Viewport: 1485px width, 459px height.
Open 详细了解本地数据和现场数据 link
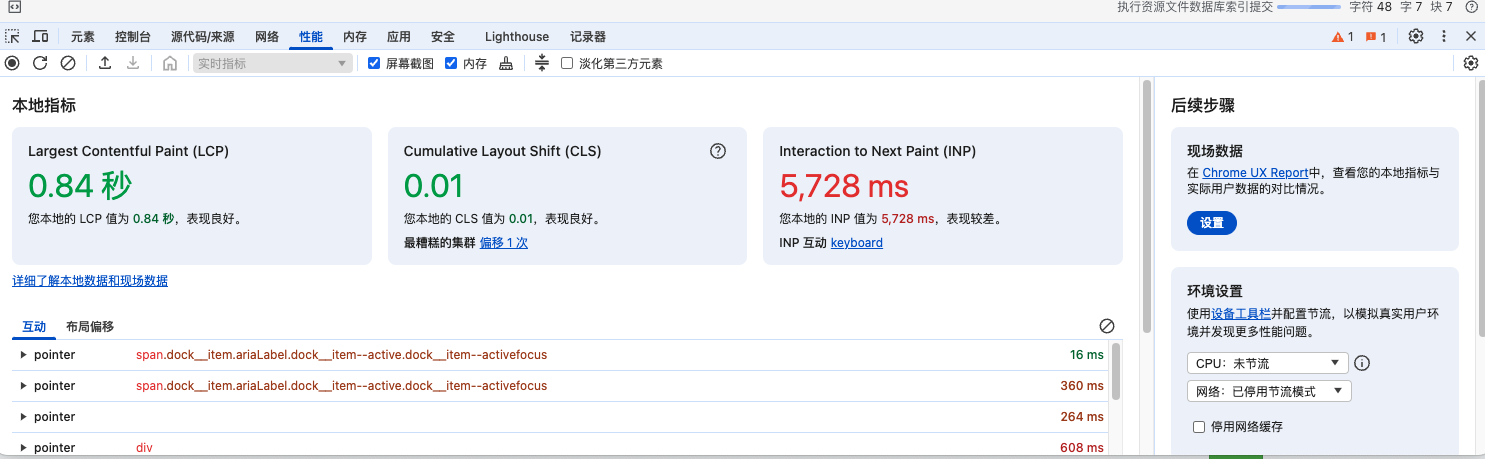click(90, 281)
